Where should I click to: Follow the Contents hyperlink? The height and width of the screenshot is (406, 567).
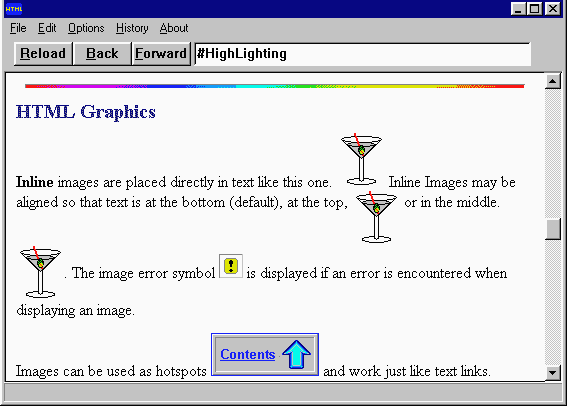point(248,354)
